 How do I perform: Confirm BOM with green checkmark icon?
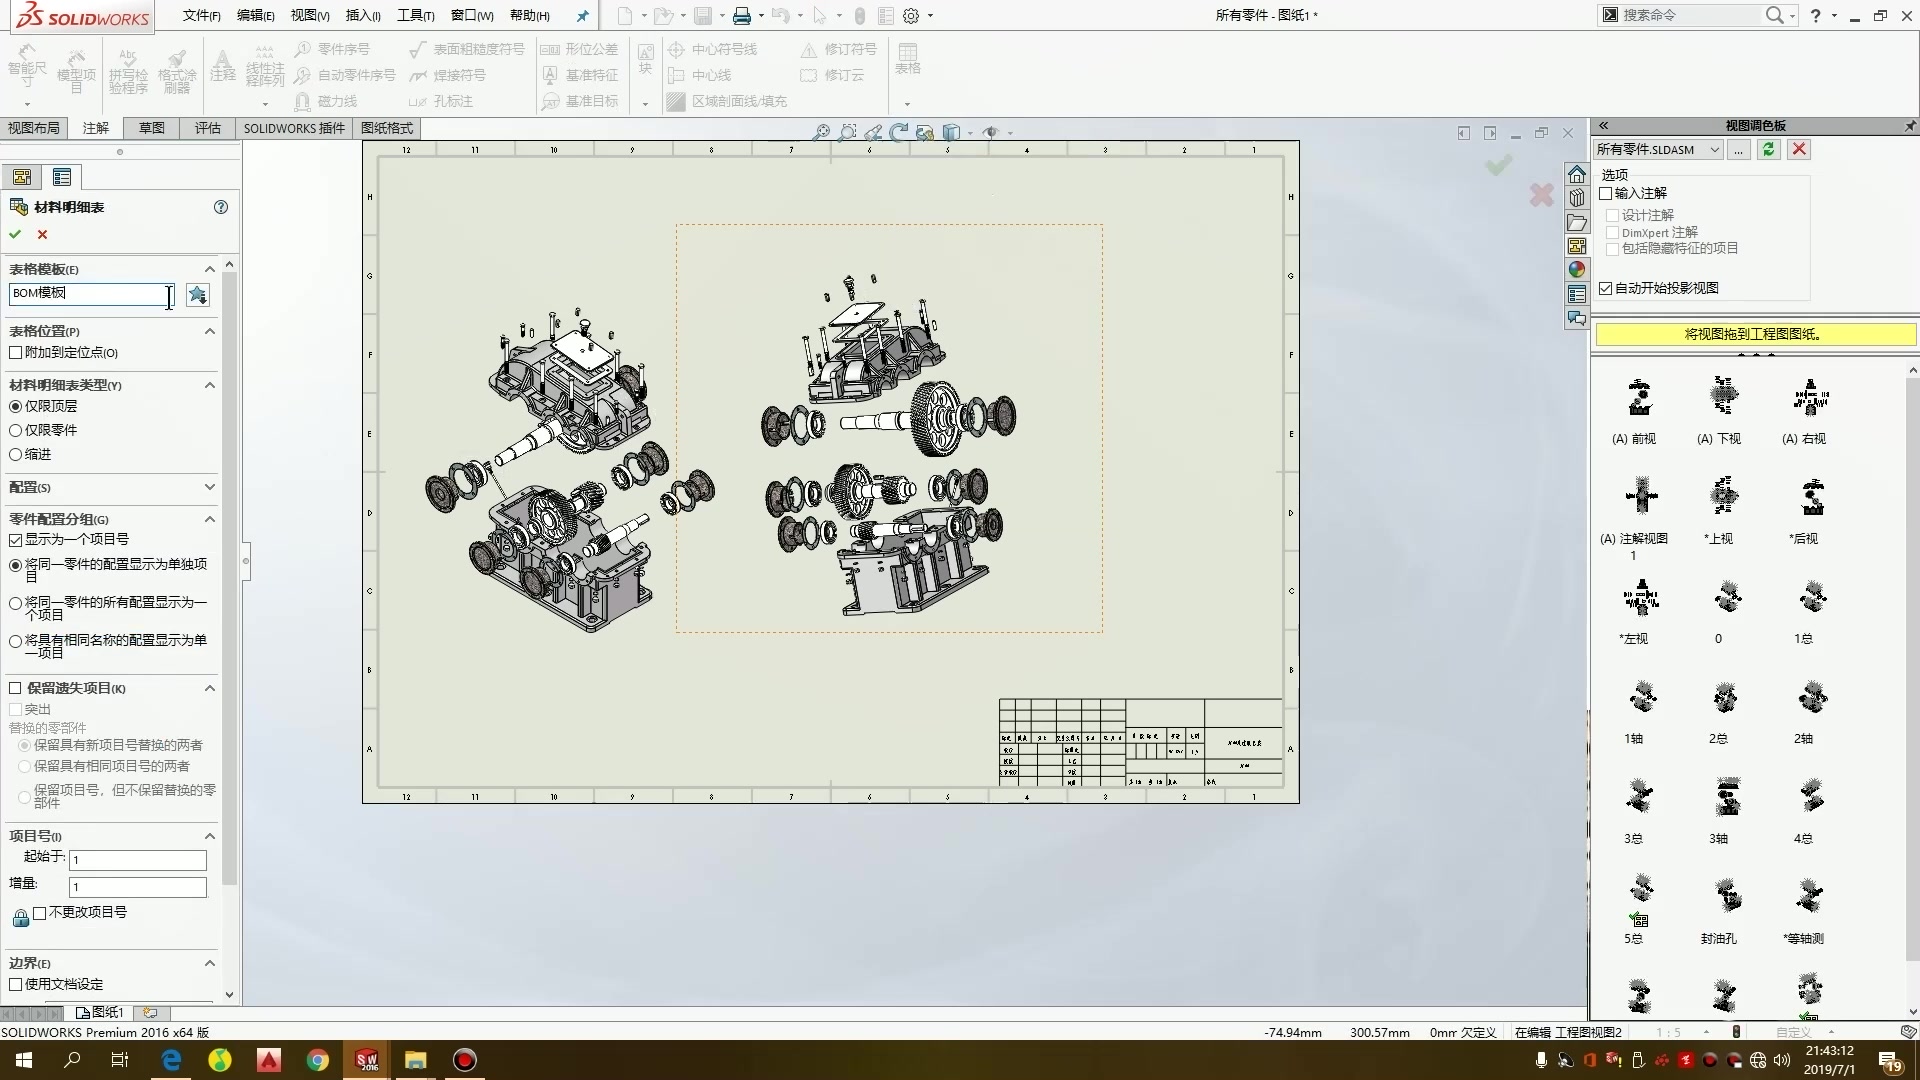[x=15, y=234]
